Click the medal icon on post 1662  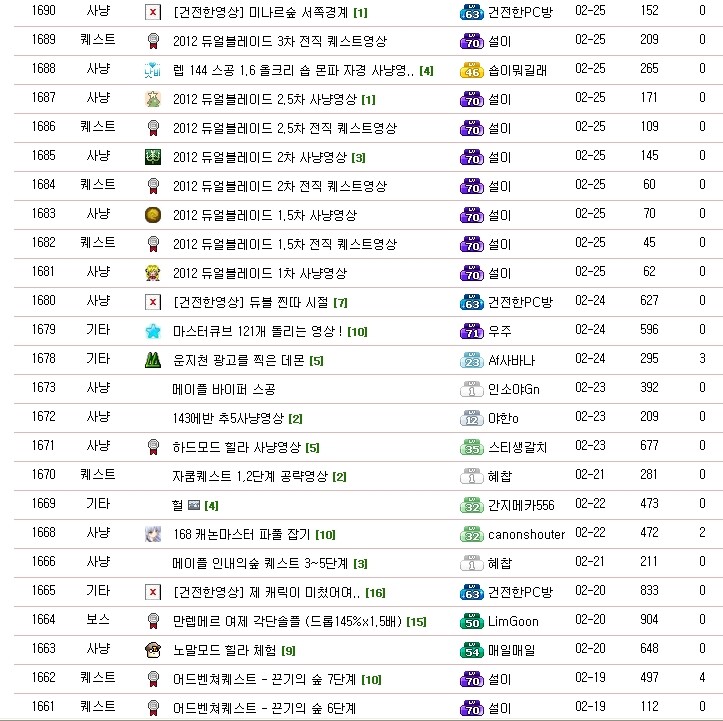coord(153,679)
